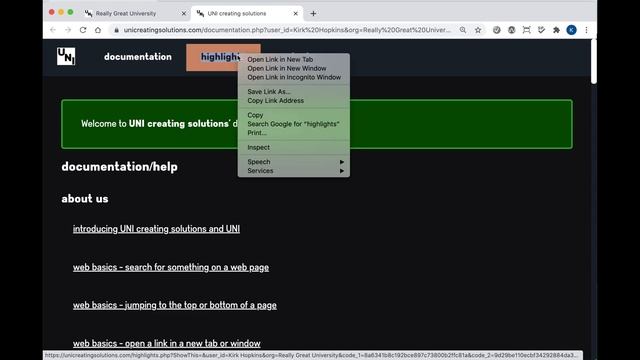
Task: Click the screen-capture extension icon
Action: coord(527,30)
